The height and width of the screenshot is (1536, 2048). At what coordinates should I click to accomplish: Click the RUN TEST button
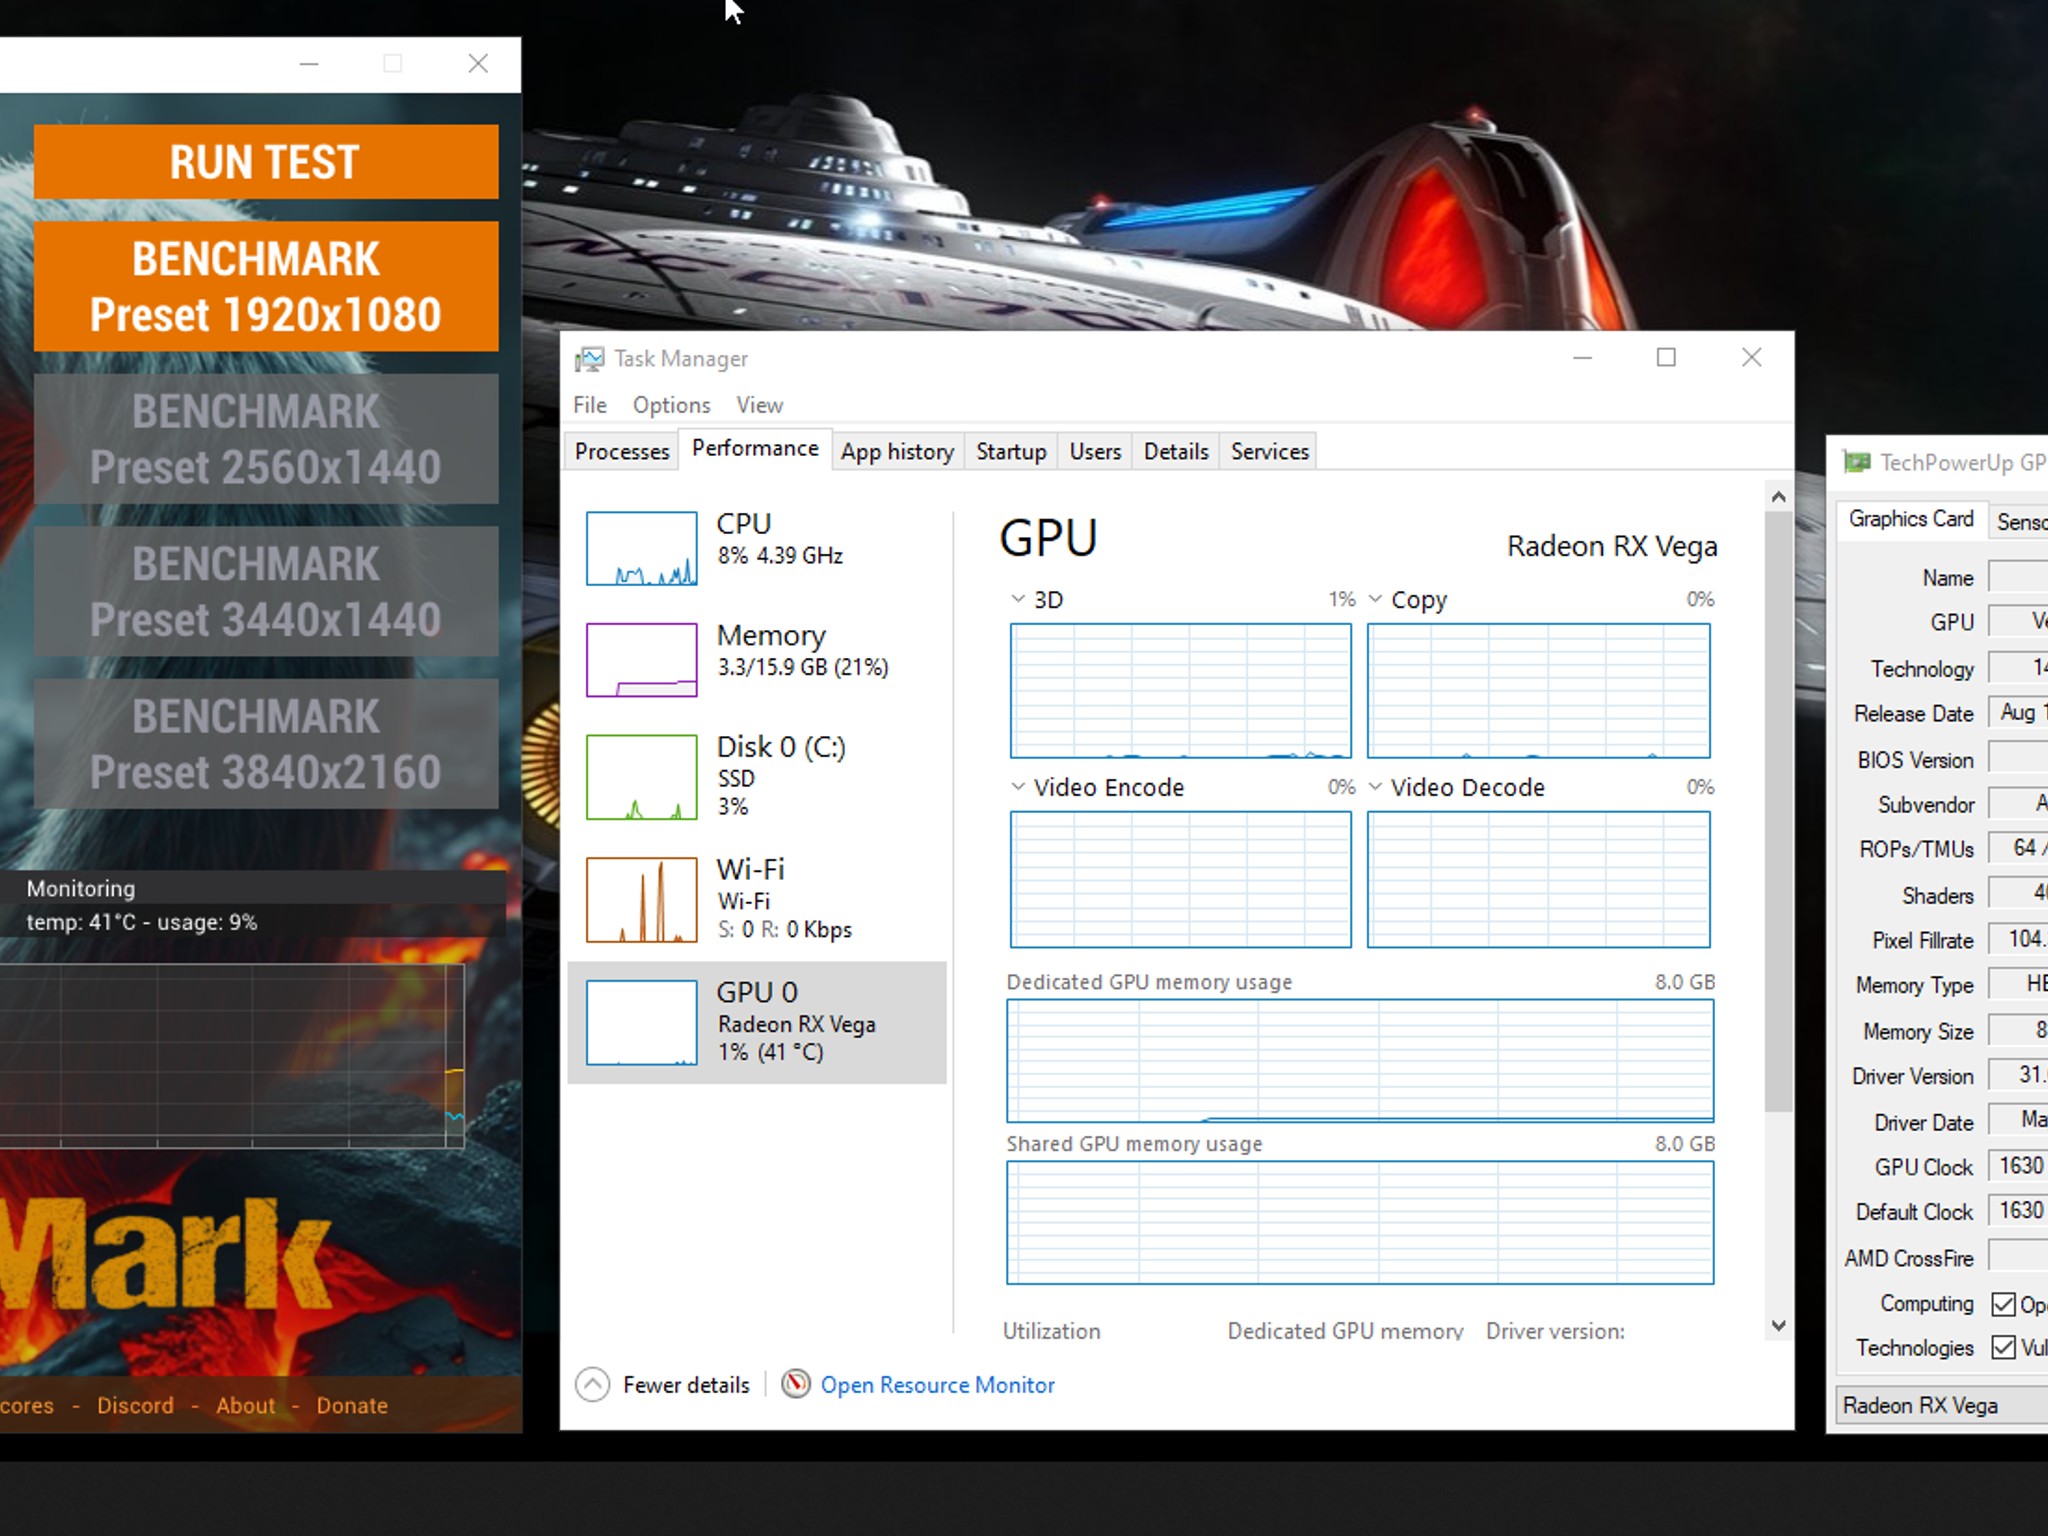[266, 161]
